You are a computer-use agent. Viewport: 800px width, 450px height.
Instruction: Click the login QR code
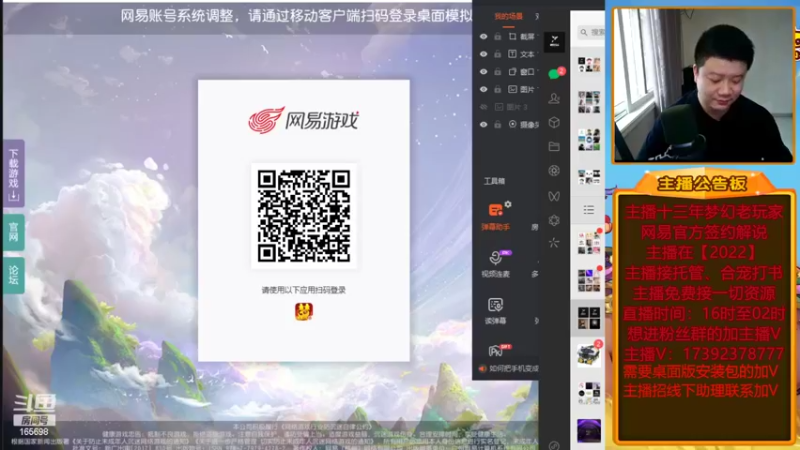point(304,216)
